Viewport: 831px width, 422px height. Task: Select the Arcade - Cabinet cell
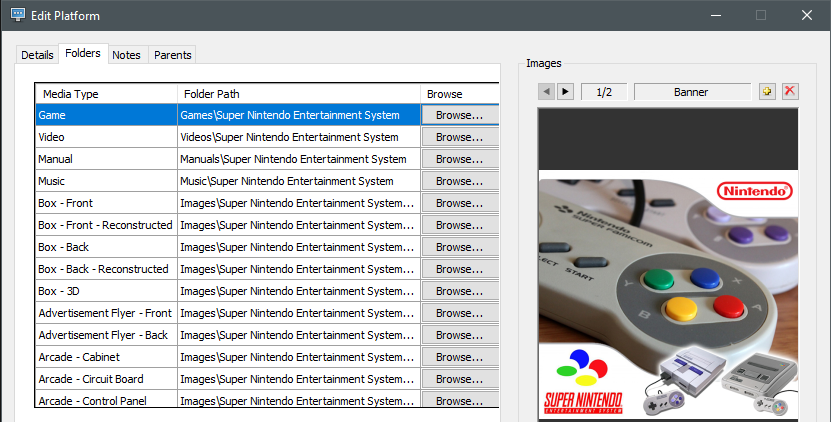coord(106,357)
